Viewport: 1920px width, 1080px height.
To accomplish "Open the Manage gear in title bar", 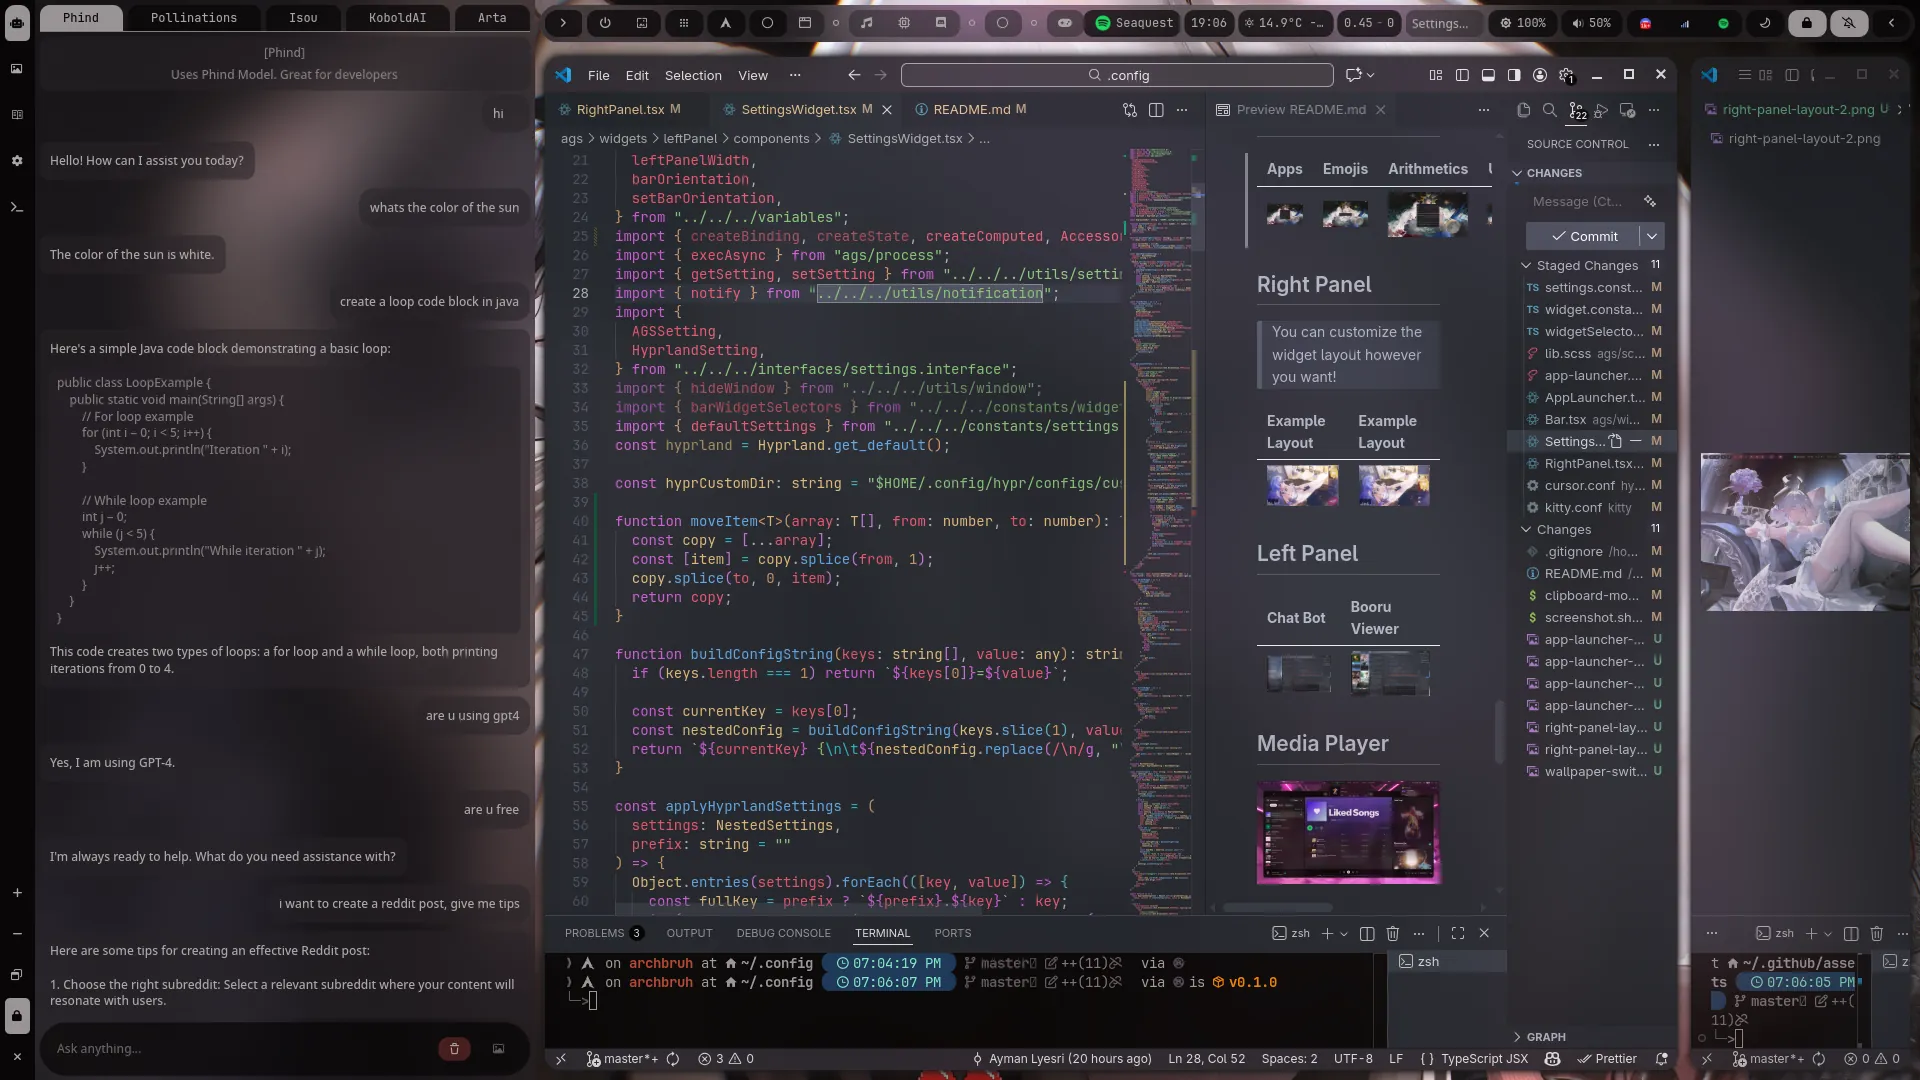I will point(1566,75).
